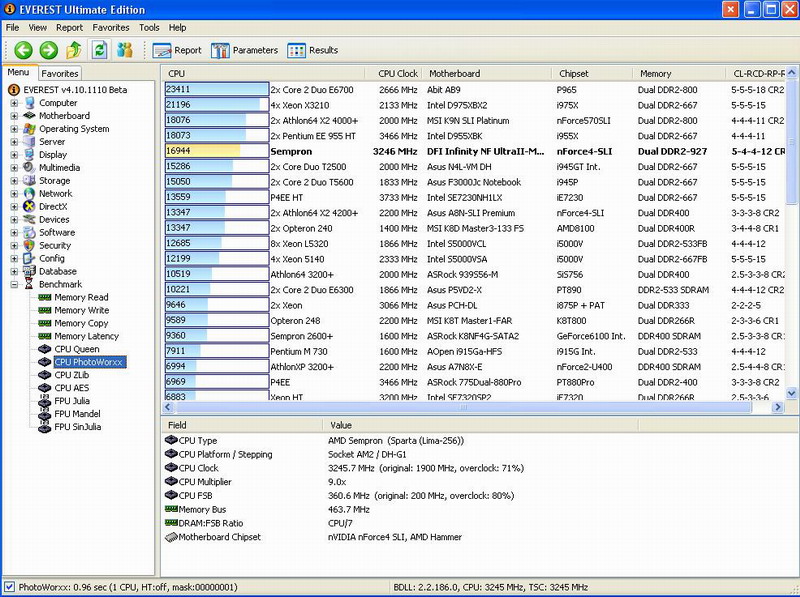
Task: Click the results list scroll down arrow
Action: 791,393
